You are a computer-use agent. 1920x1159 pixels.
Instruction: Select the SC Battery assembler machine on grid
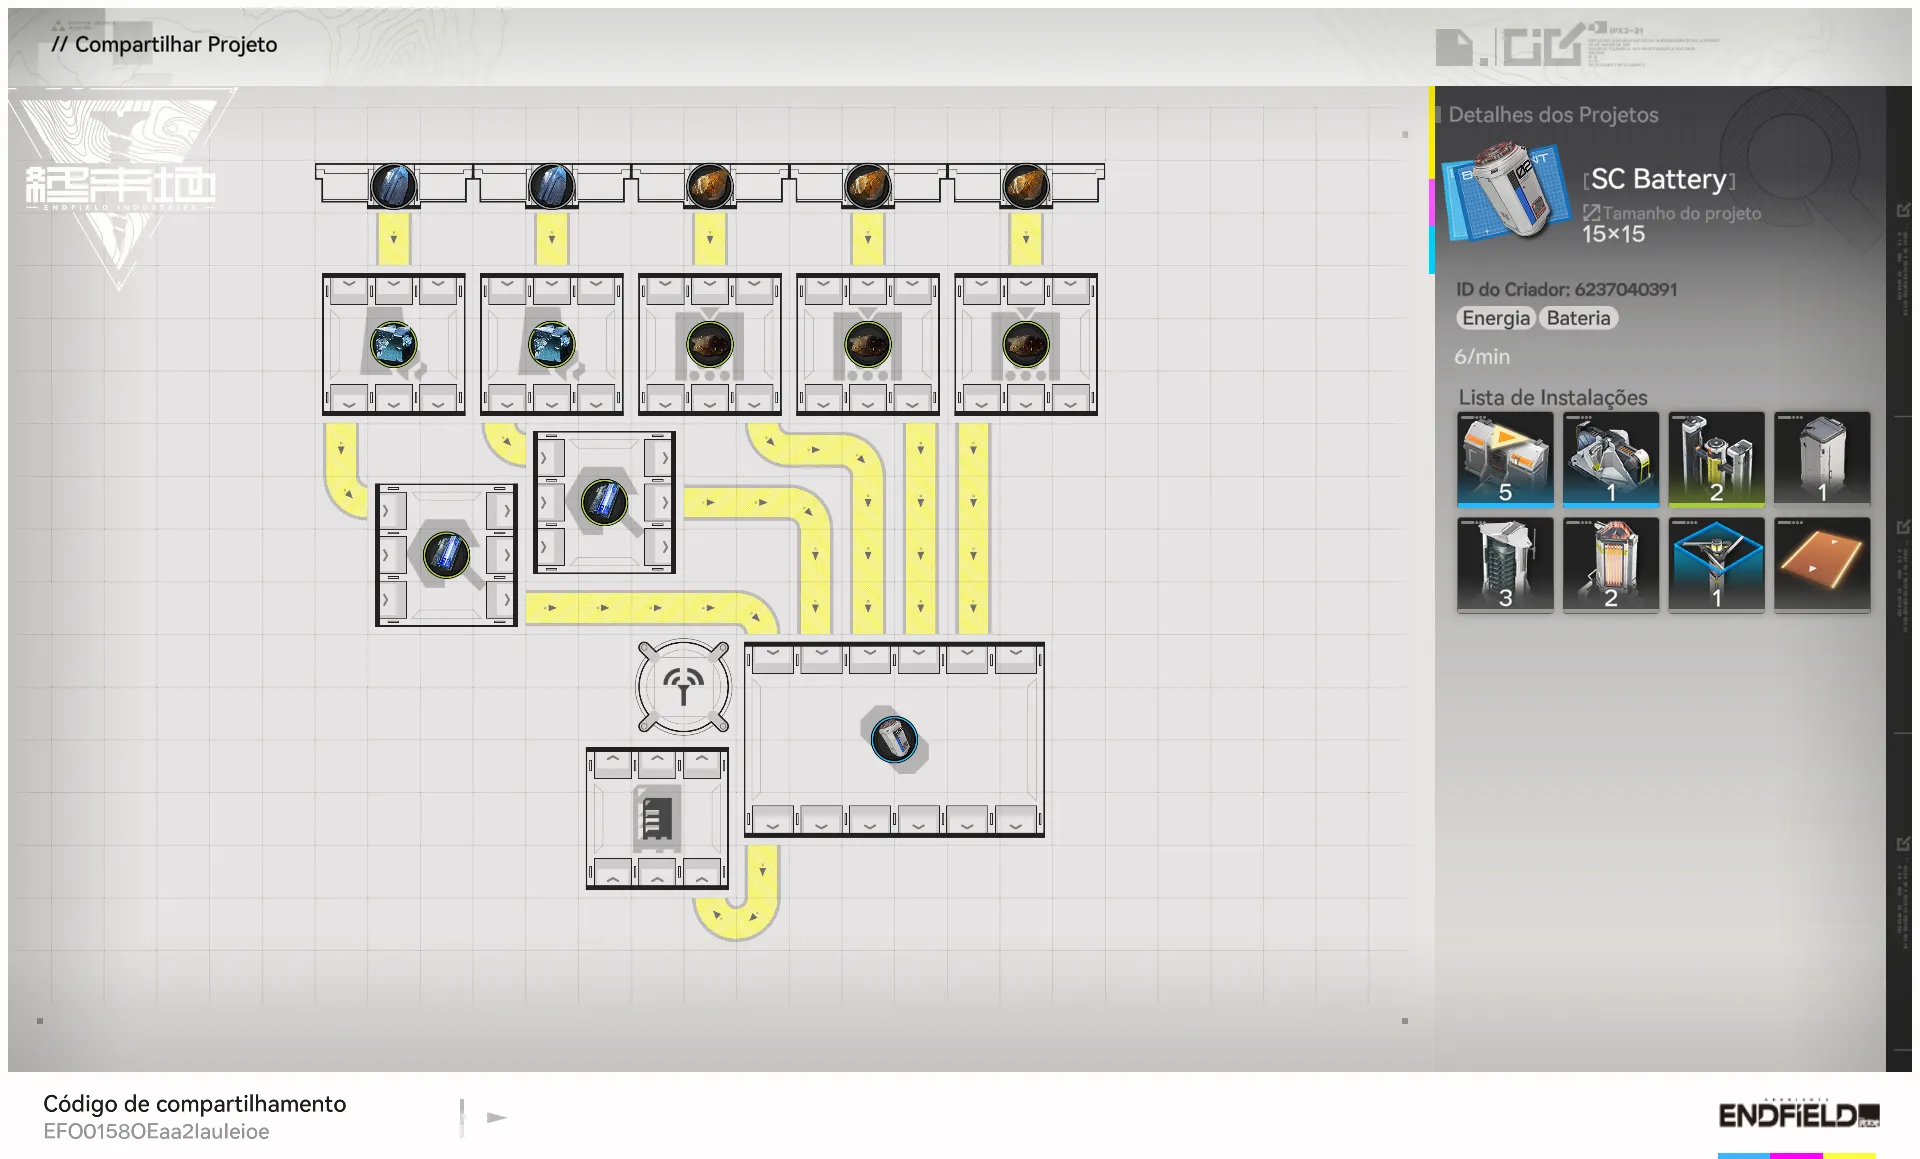pyautogui.click(x=894, y=740)
